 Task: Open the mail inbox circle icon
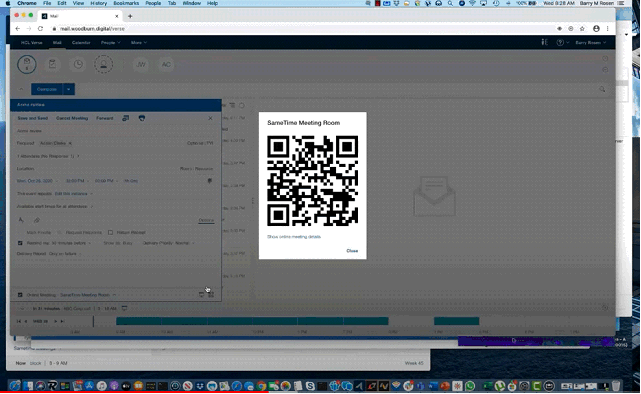27,65
